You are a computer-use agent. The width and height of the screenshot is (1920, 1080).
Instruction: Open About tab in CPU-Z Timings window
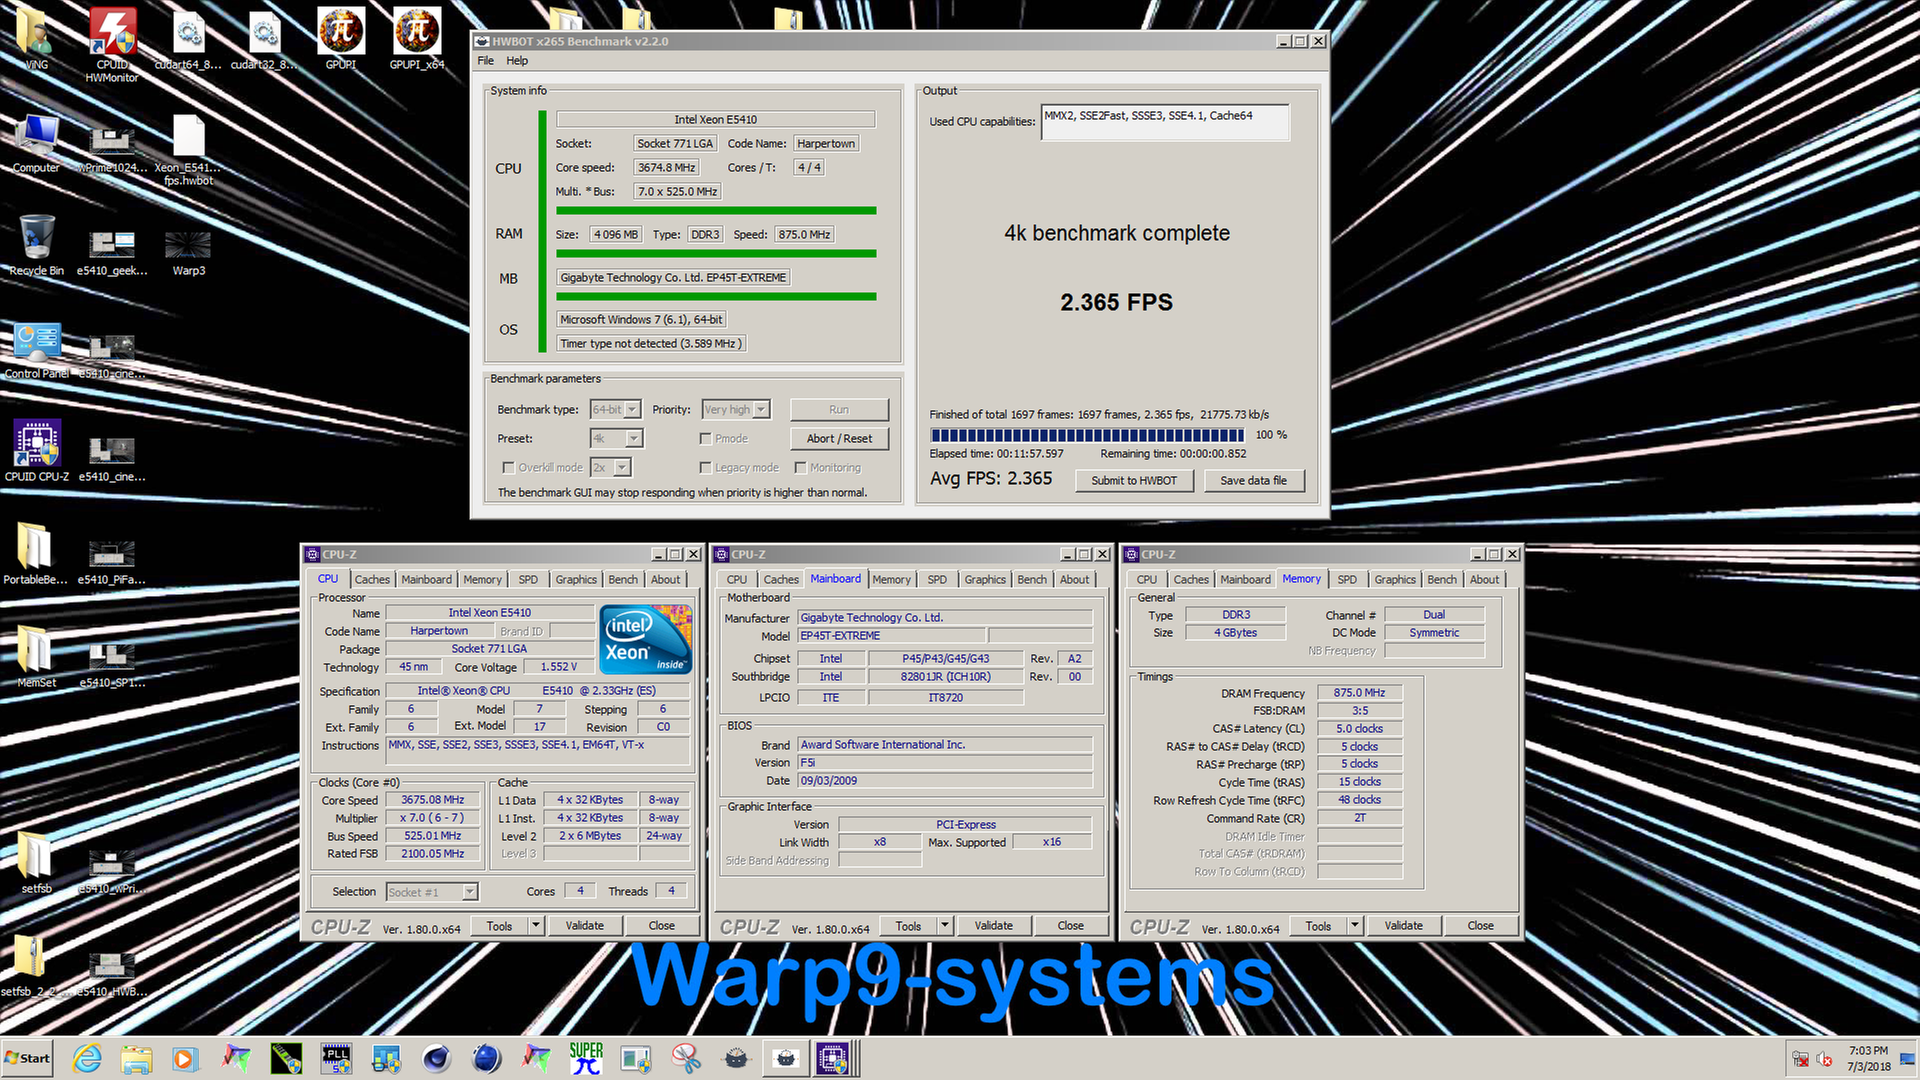pyautogui.click(x=1484, y=580)
